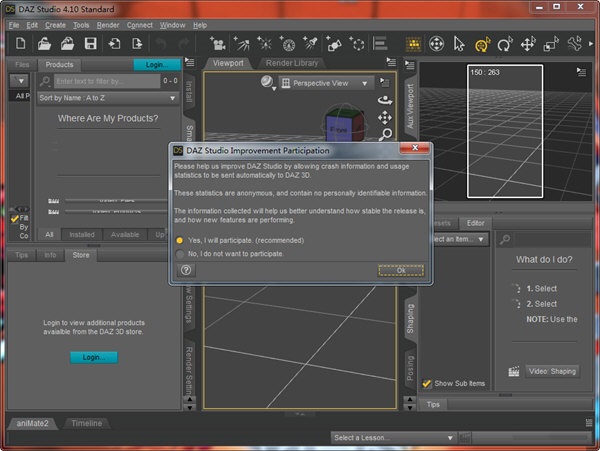Click the video clapperboard icon

click(x=514, y=371)
